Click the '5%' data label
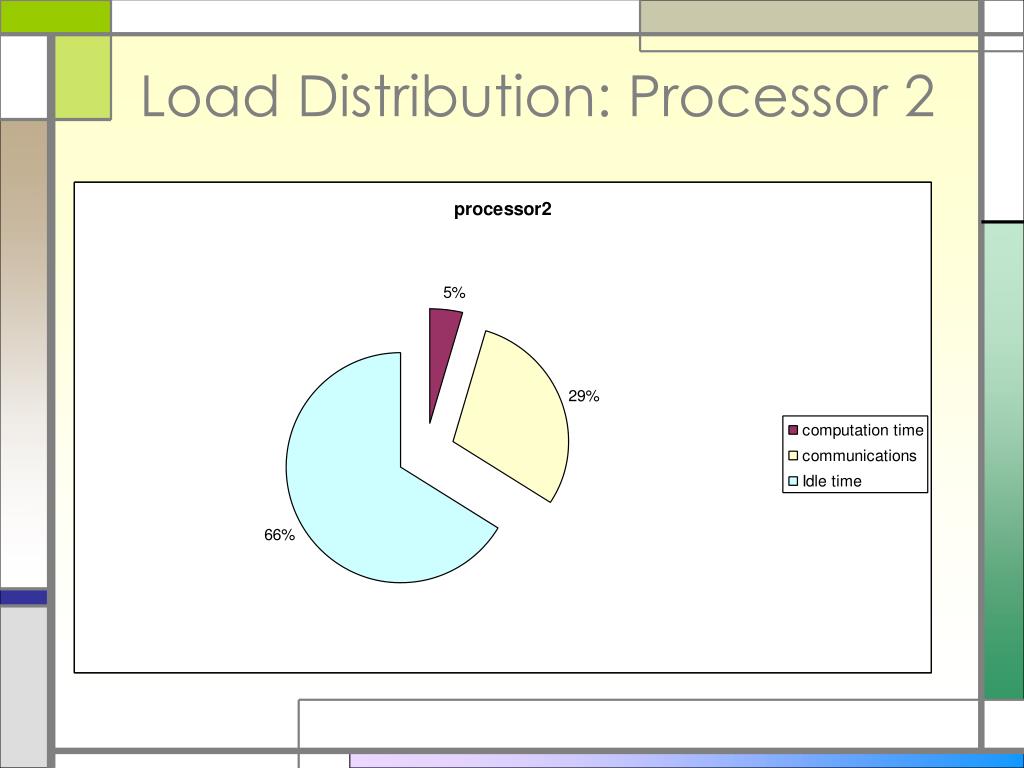This screenshot has height=768, width=1024. 454,293
